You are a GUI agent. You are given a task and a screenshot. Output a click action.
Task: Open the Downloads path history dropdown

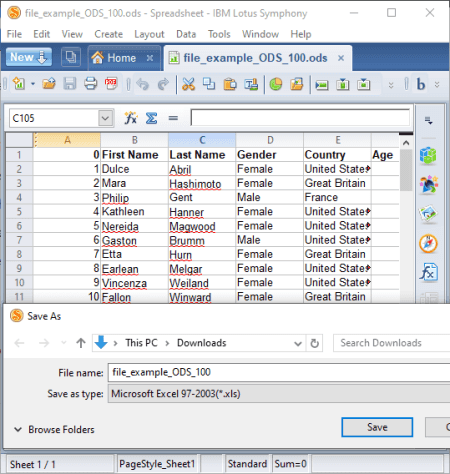coord(298,343)
